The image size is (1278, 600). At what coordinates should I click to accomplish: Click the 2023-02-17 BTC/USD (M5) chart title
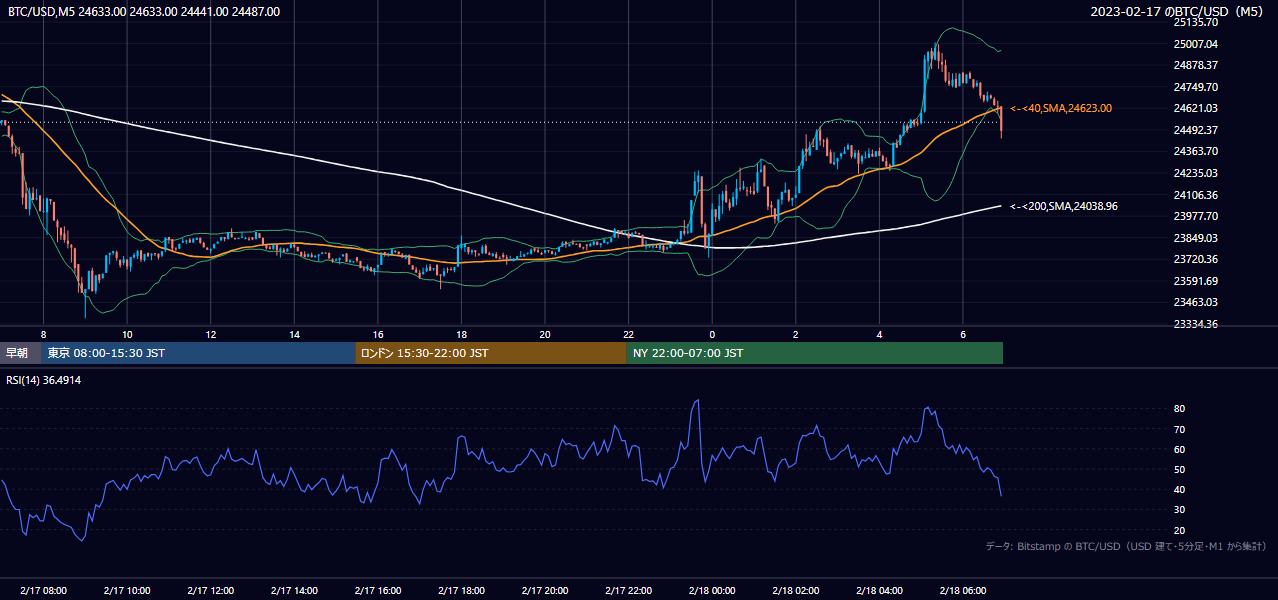click(1178, 11)
